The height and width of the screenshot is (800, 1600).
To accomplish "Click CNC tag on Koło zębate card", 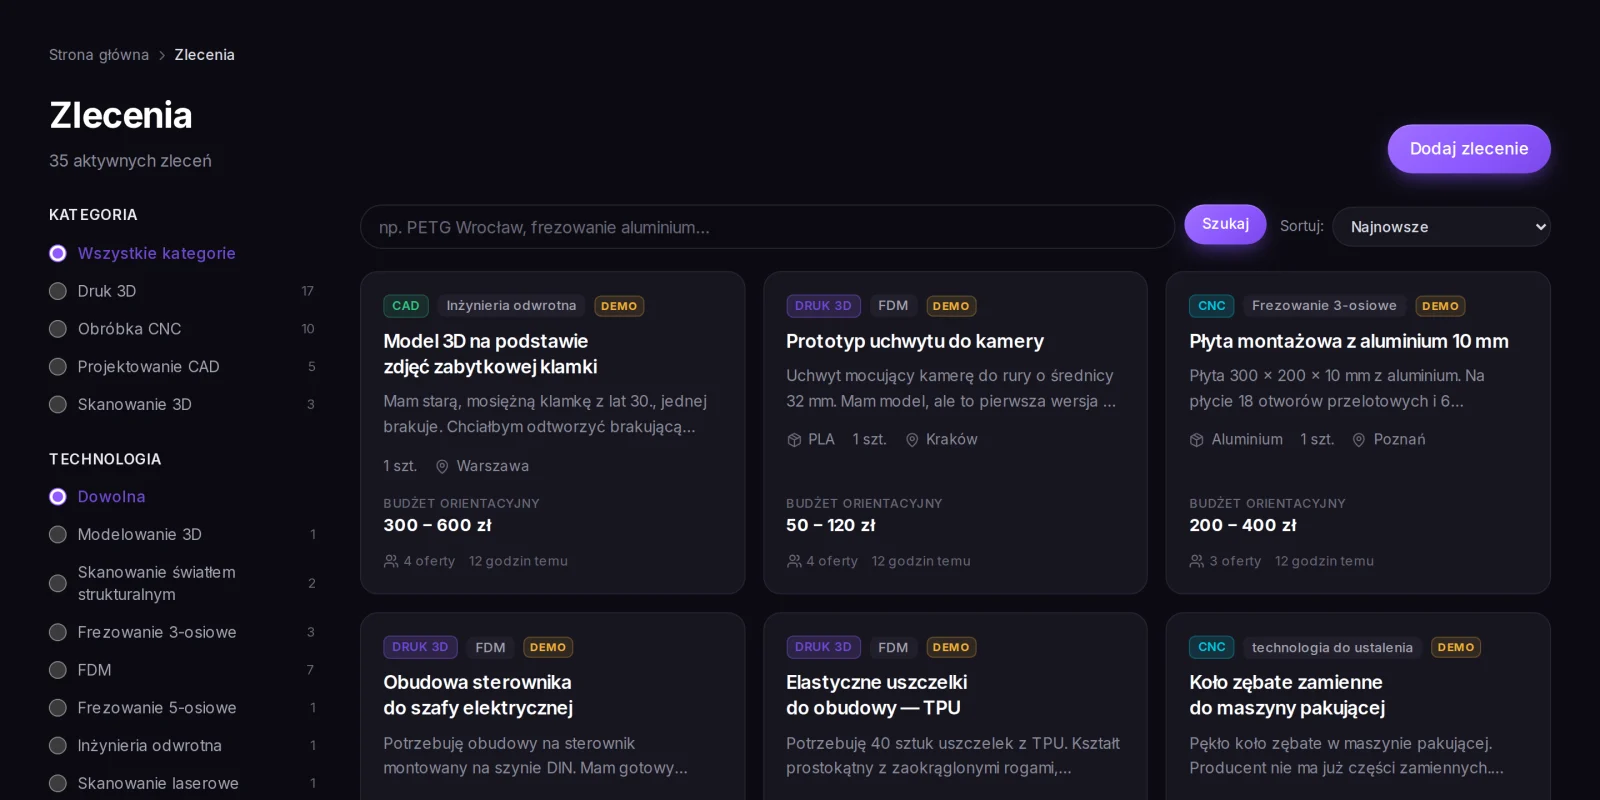I will pos(1212,647).
